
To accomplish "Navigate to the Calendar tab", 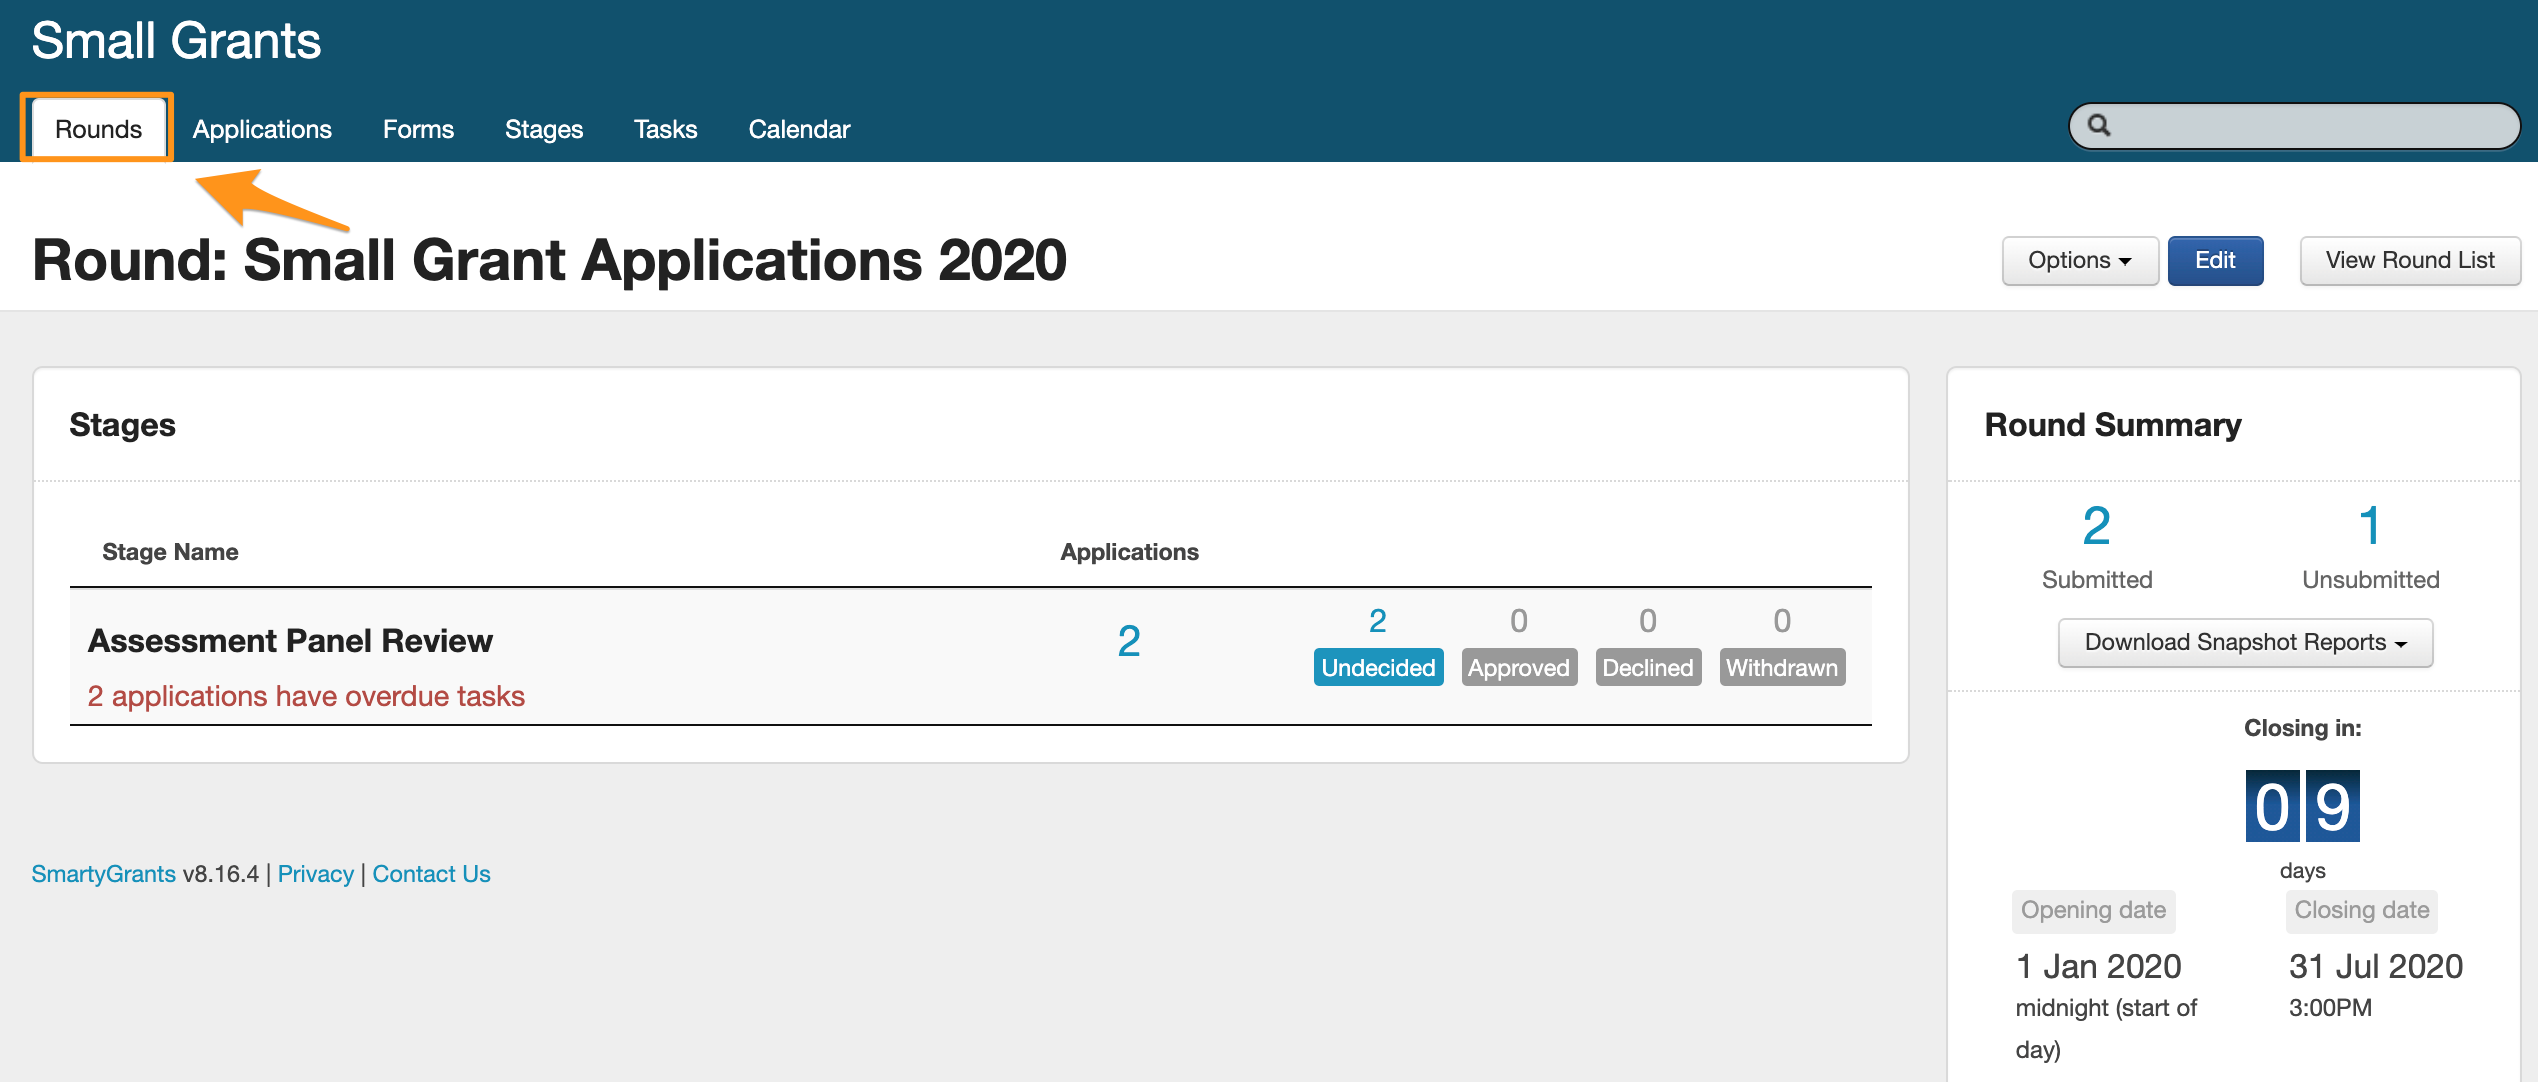I will tap(799, 129).
